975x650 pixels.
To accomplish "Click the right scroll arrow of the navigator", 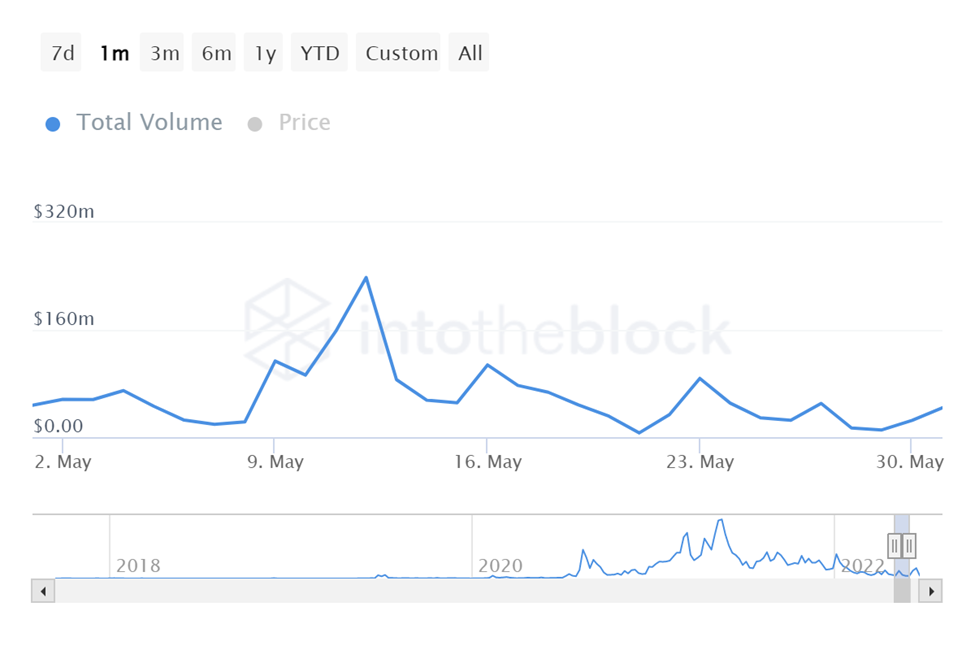I will [931, 591].
